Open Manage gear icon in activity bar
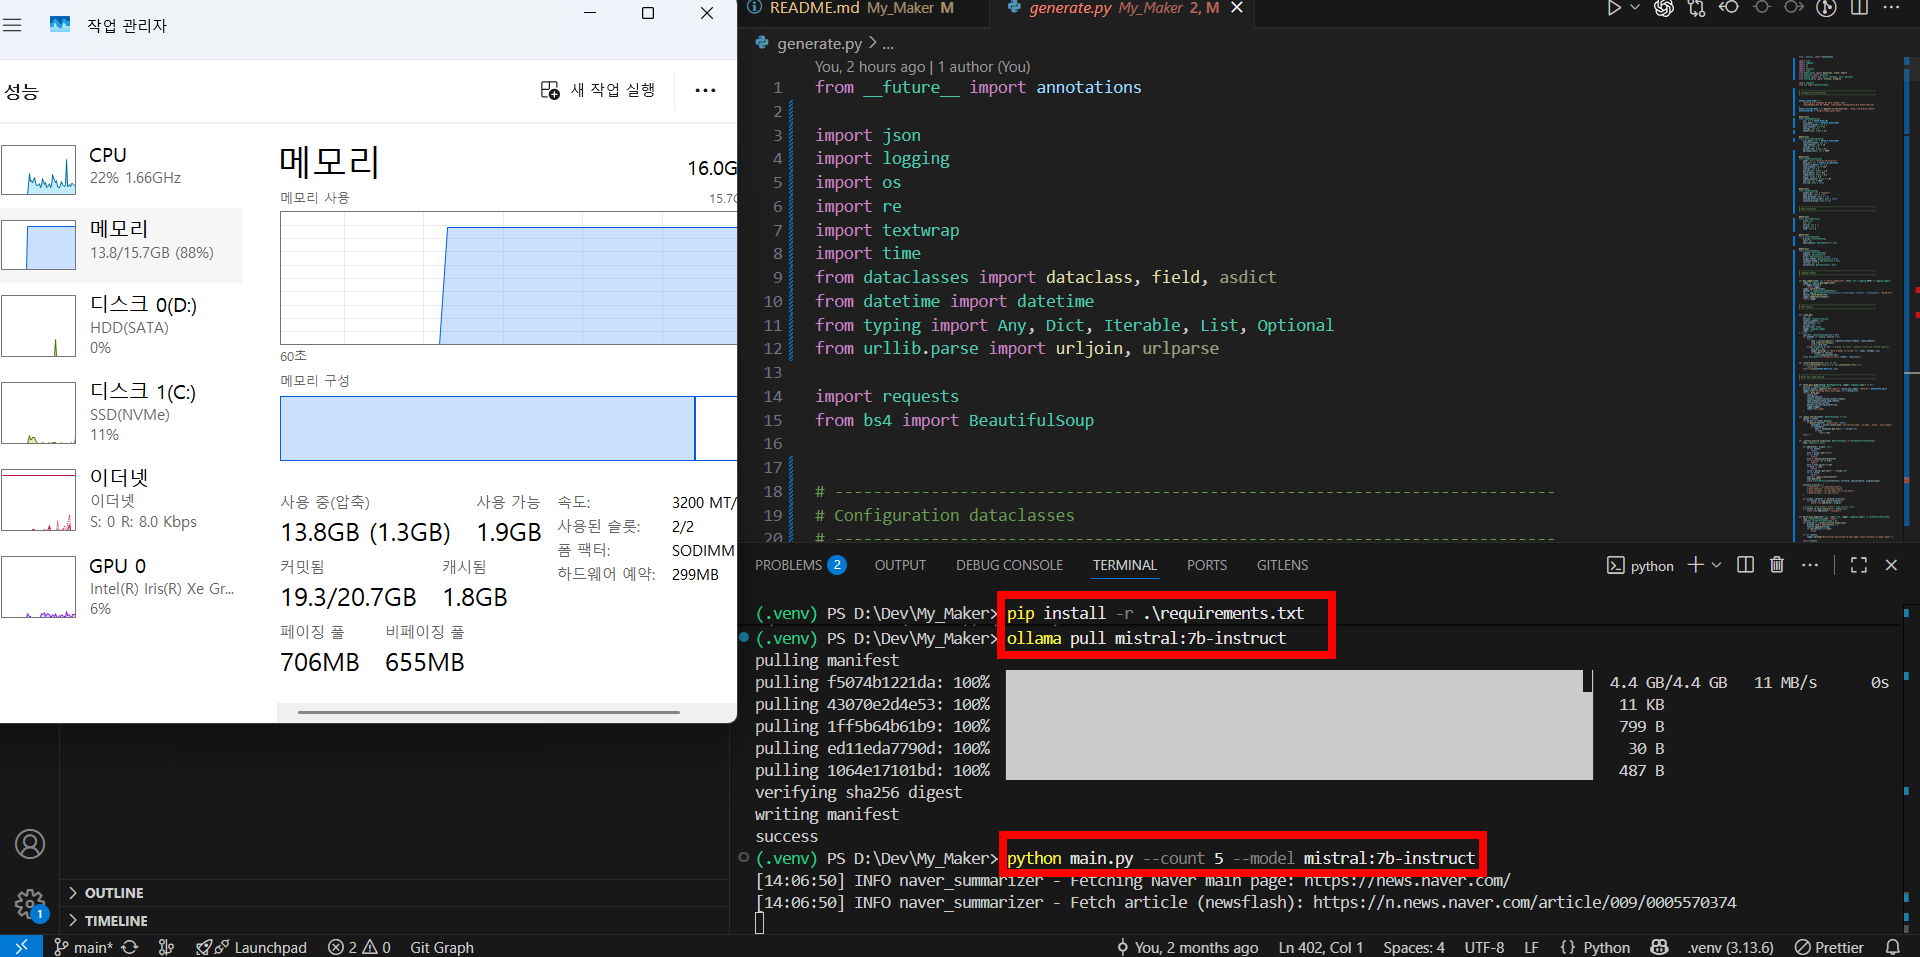The height and width of the screenshot is (957, 1920). [30, 905]
